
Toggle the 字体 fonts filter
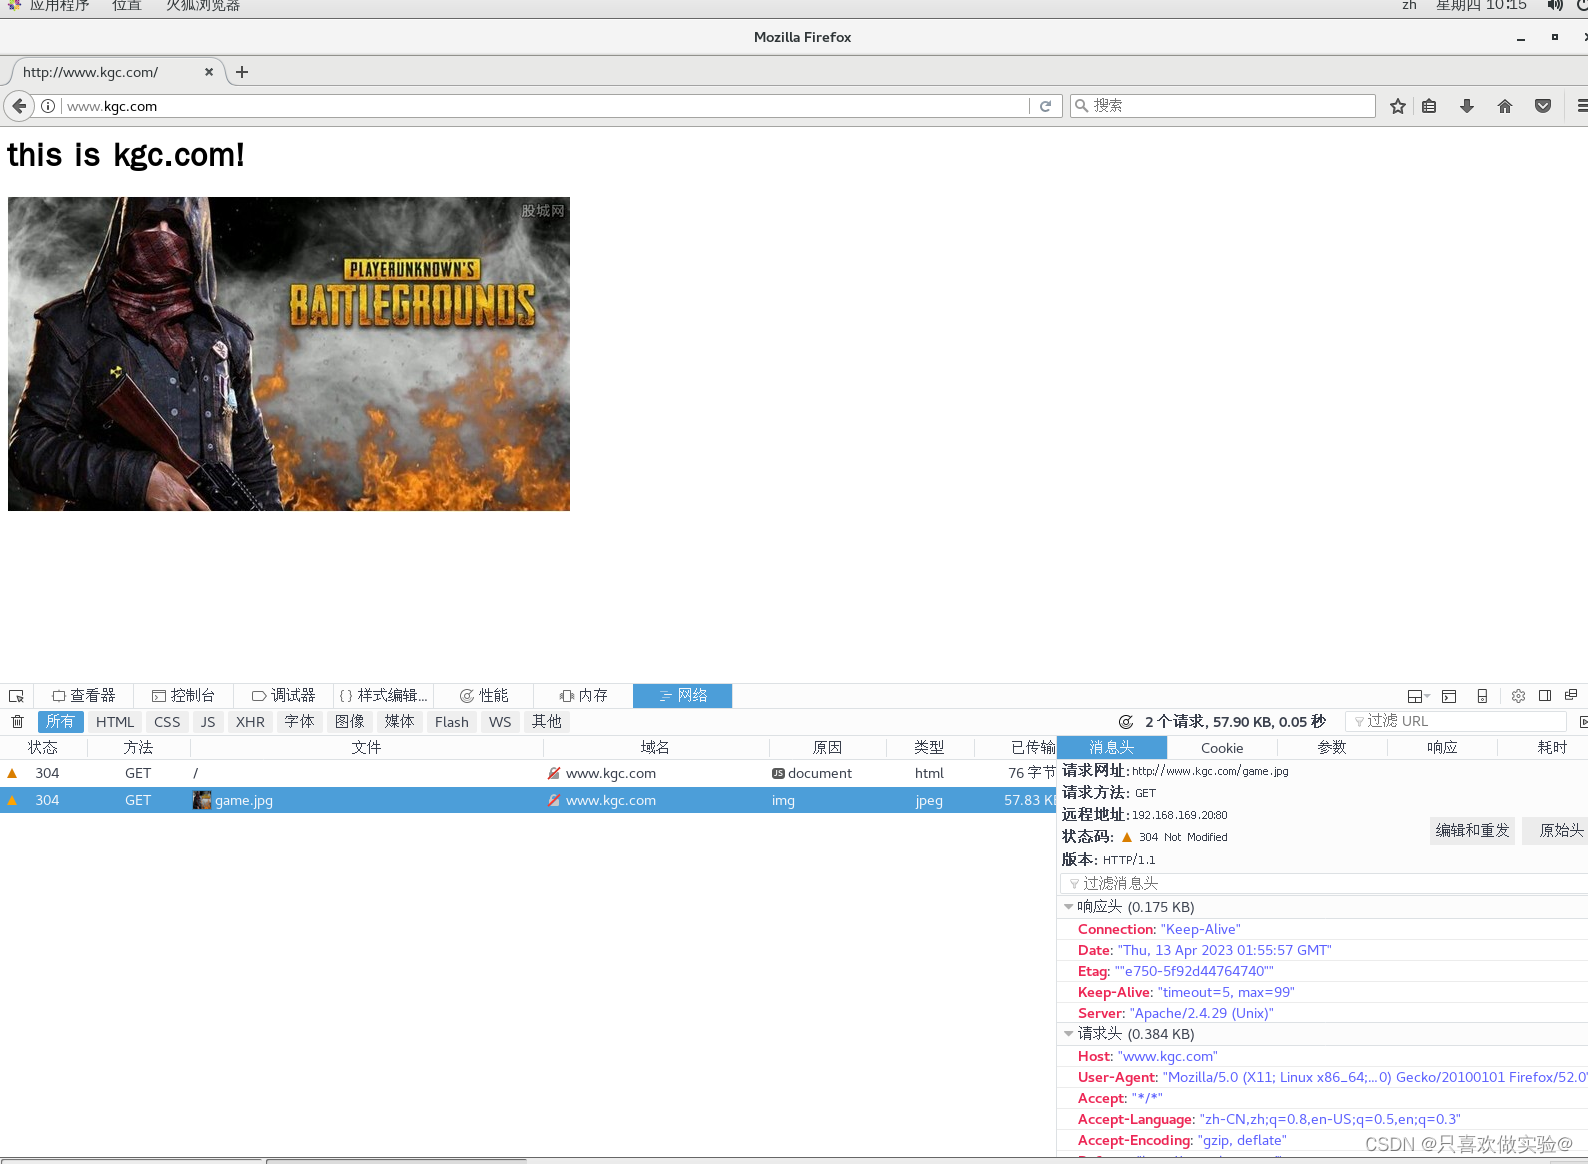click(299, 722)
